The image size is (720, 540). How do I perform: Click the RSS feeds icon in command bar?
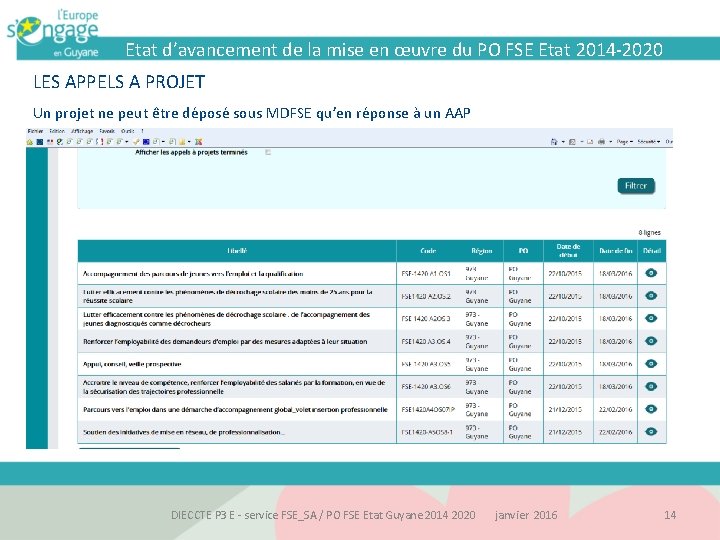pyautogui.click(x=572, y=142)
